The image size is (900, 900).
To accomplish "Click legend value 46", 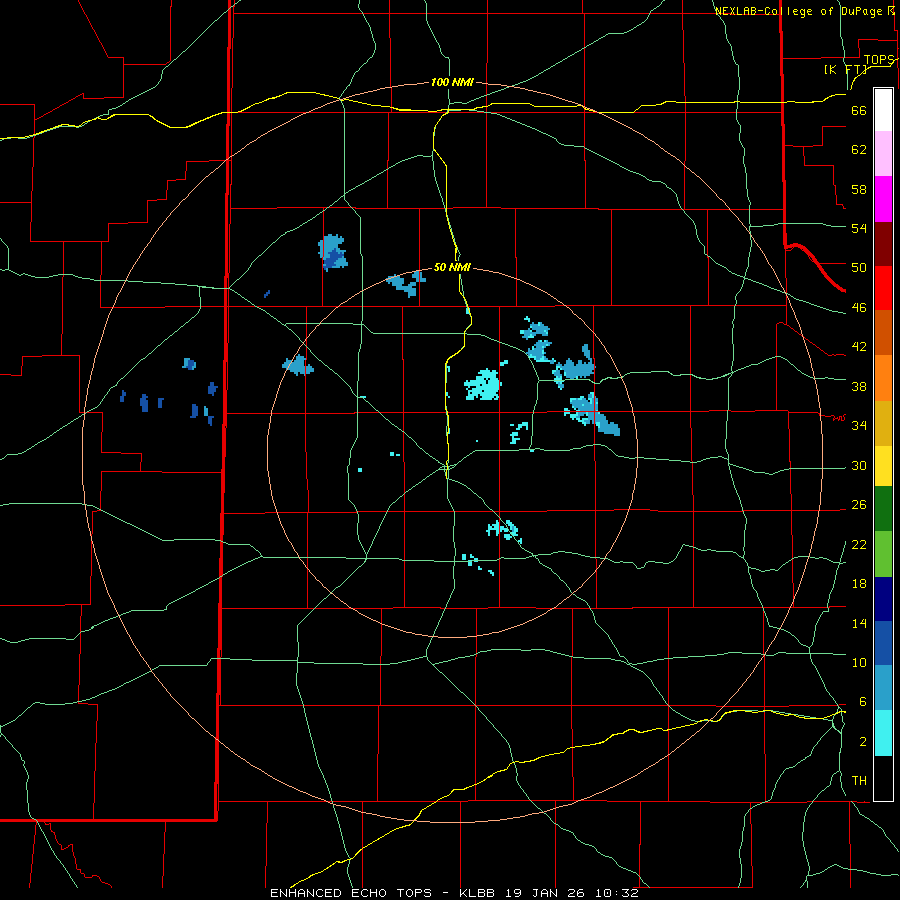I will click(859, 307).
